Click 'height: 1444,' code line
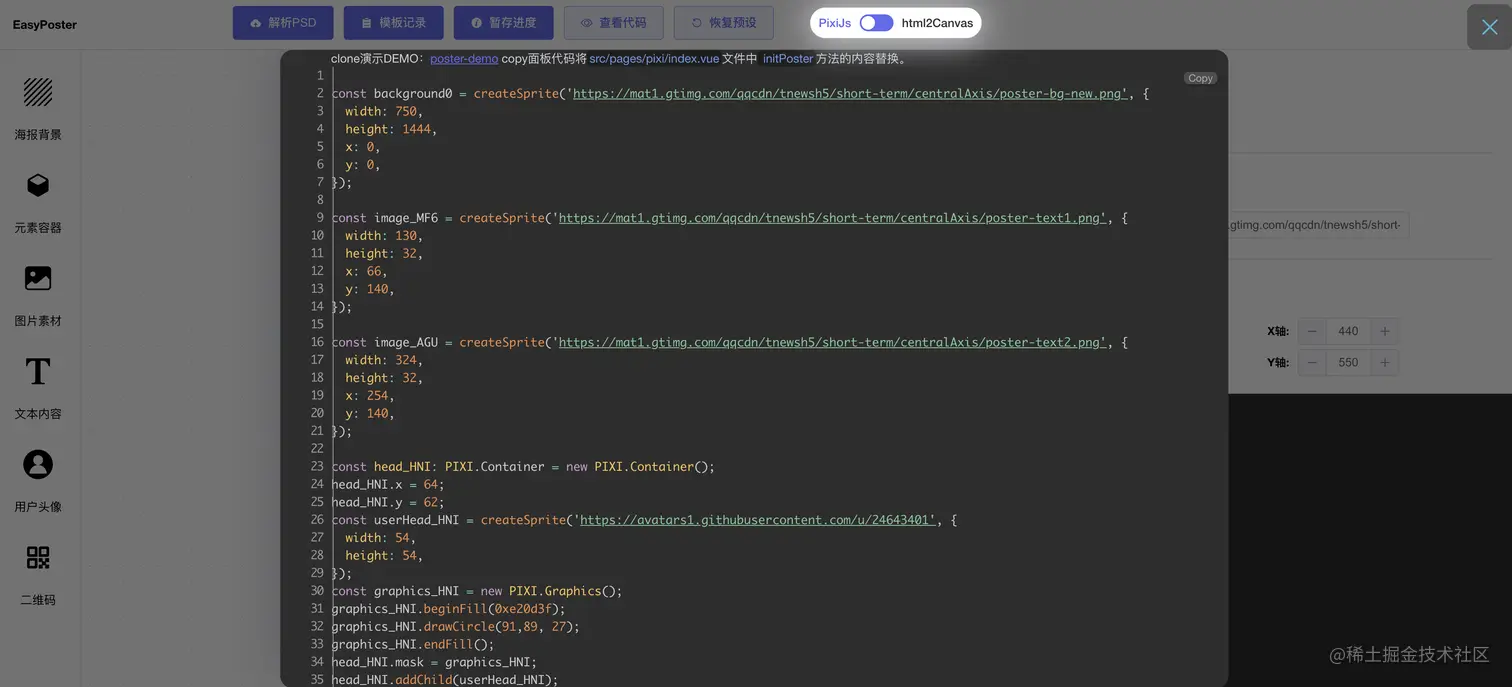 391,129
